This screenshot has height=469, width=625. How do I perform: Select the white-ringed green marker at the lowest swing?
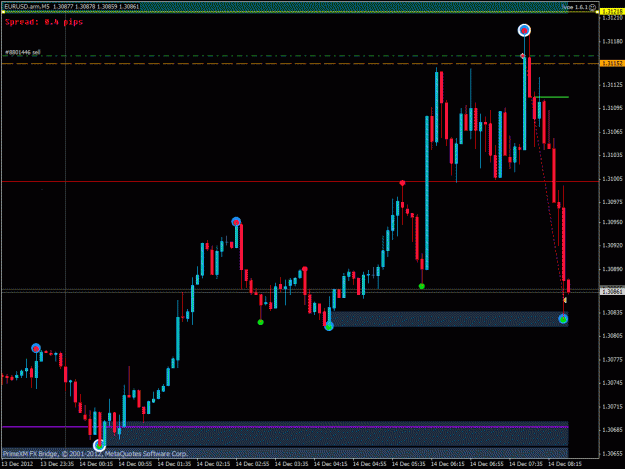click(100, 445)
